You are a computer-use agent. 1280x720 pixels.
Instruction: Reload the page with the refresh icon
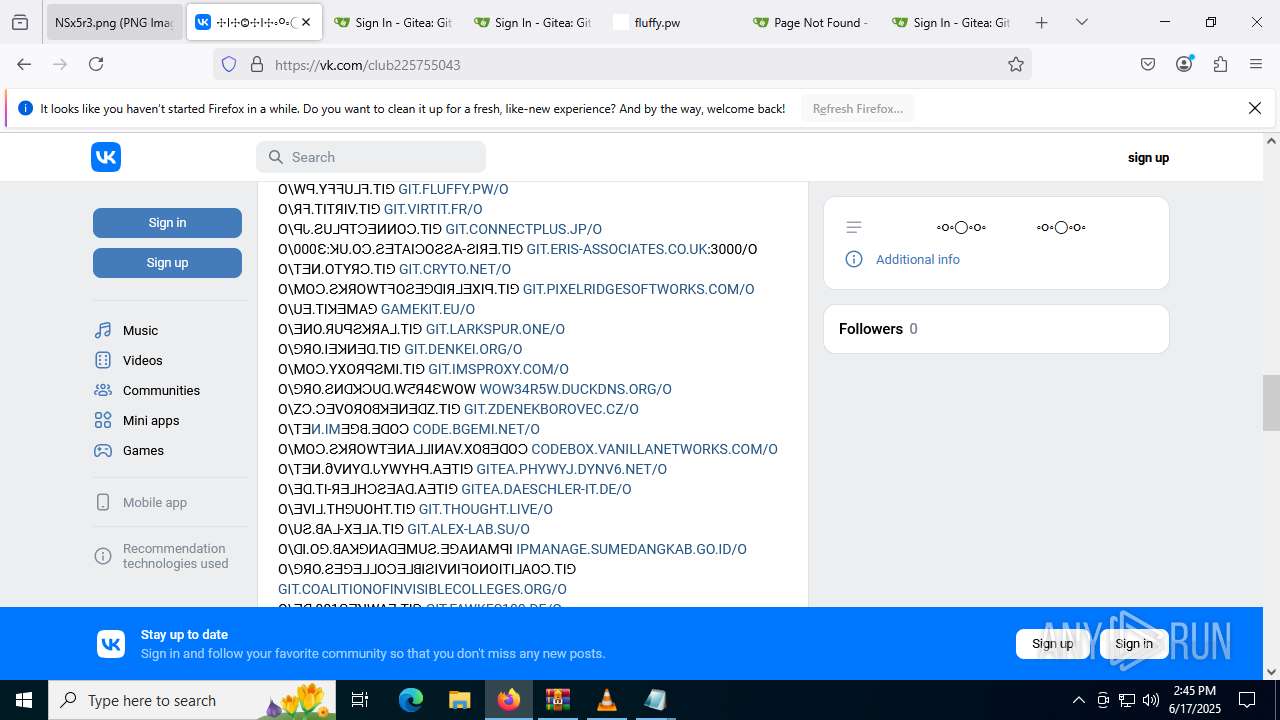[96, 64]
